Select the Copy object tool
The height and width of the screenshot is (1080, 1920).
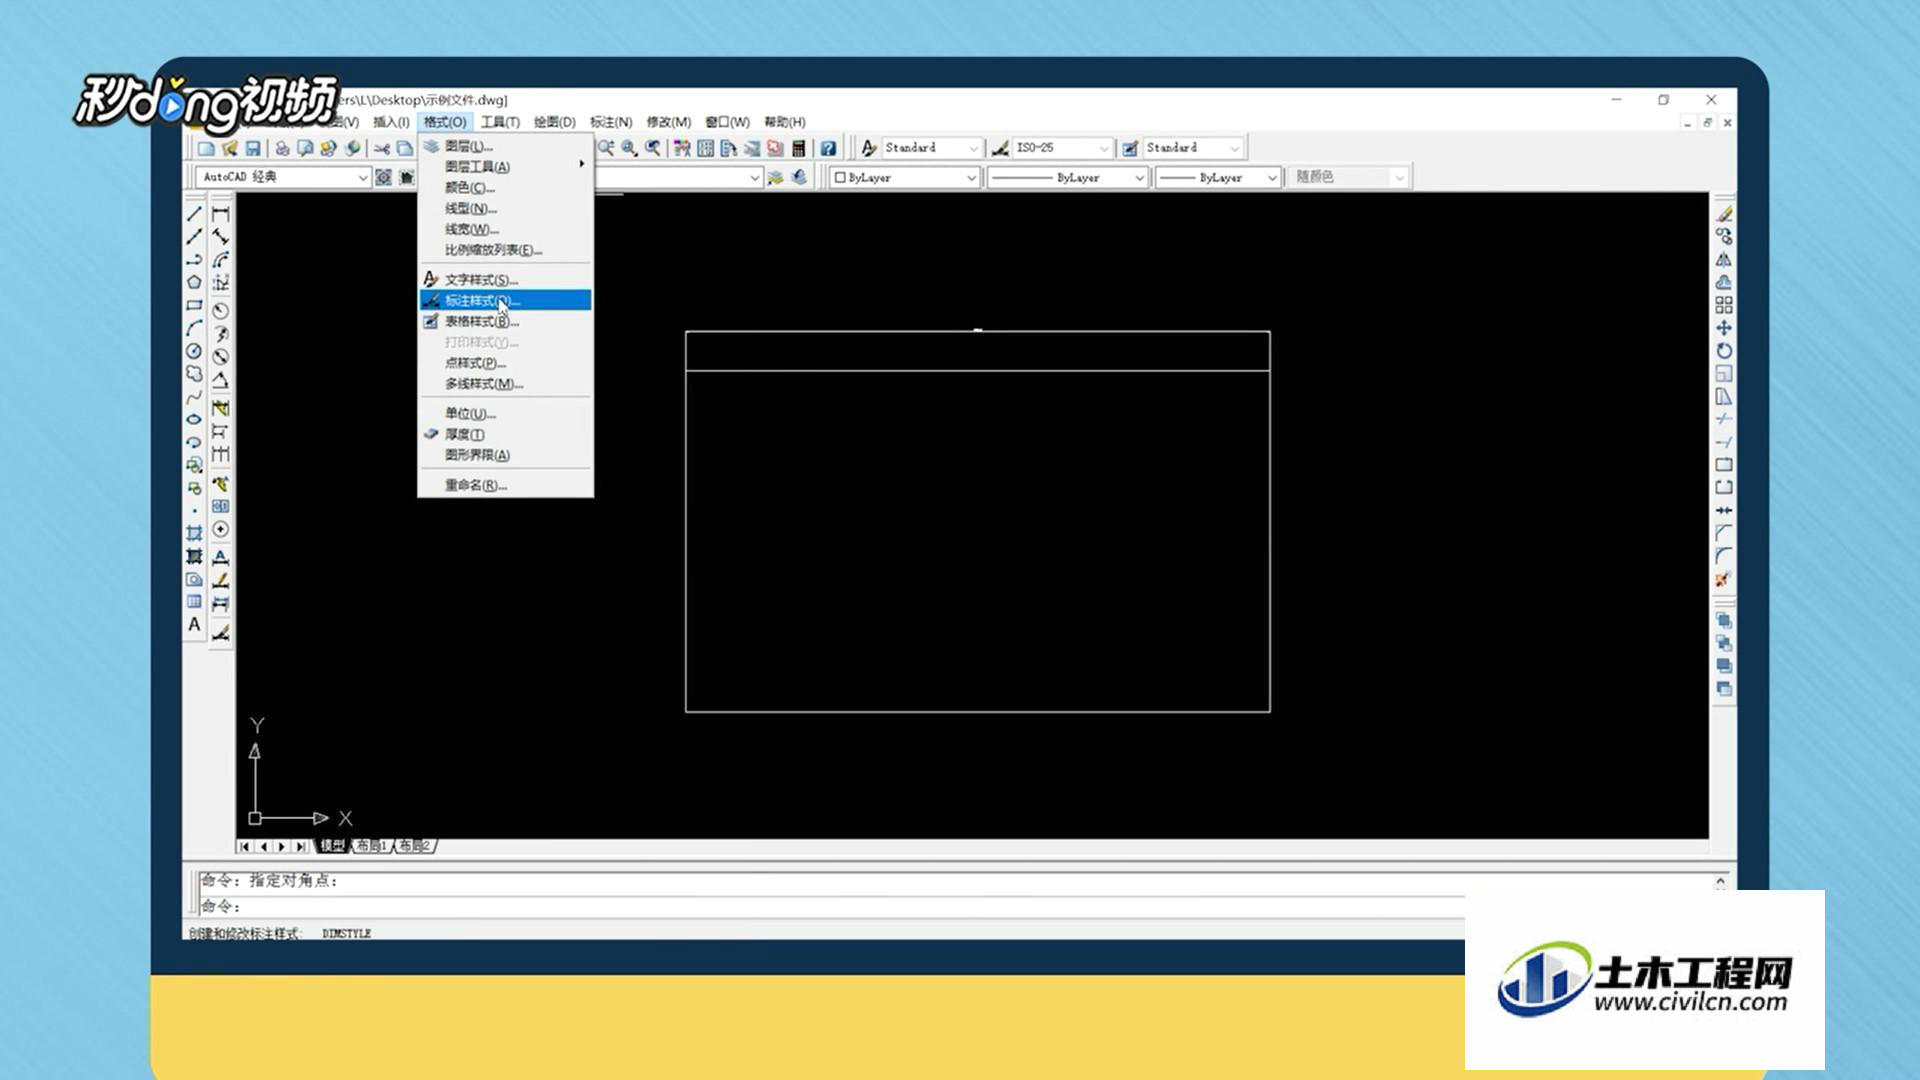(x=1724, y=237)
